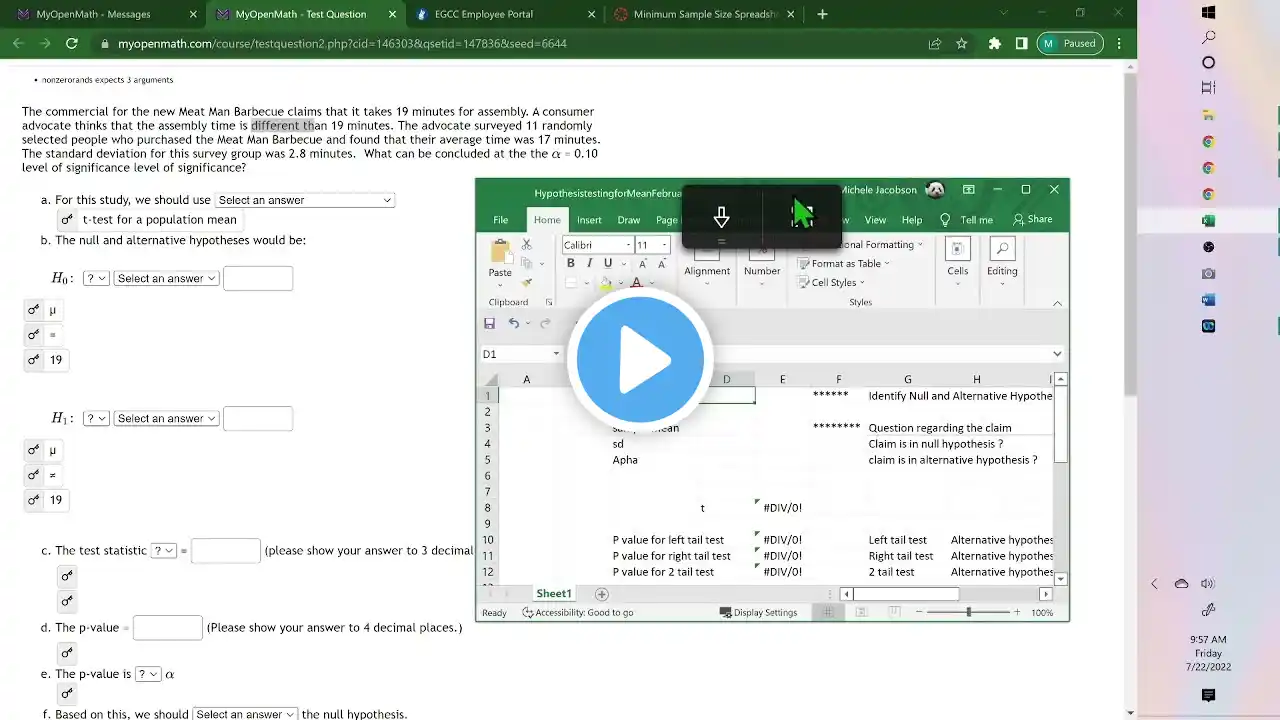Open the Name Box D1 dropdown arrow
Image resolution: width=1280 pixels, height=720 pixels.
(x=556, y=354)
